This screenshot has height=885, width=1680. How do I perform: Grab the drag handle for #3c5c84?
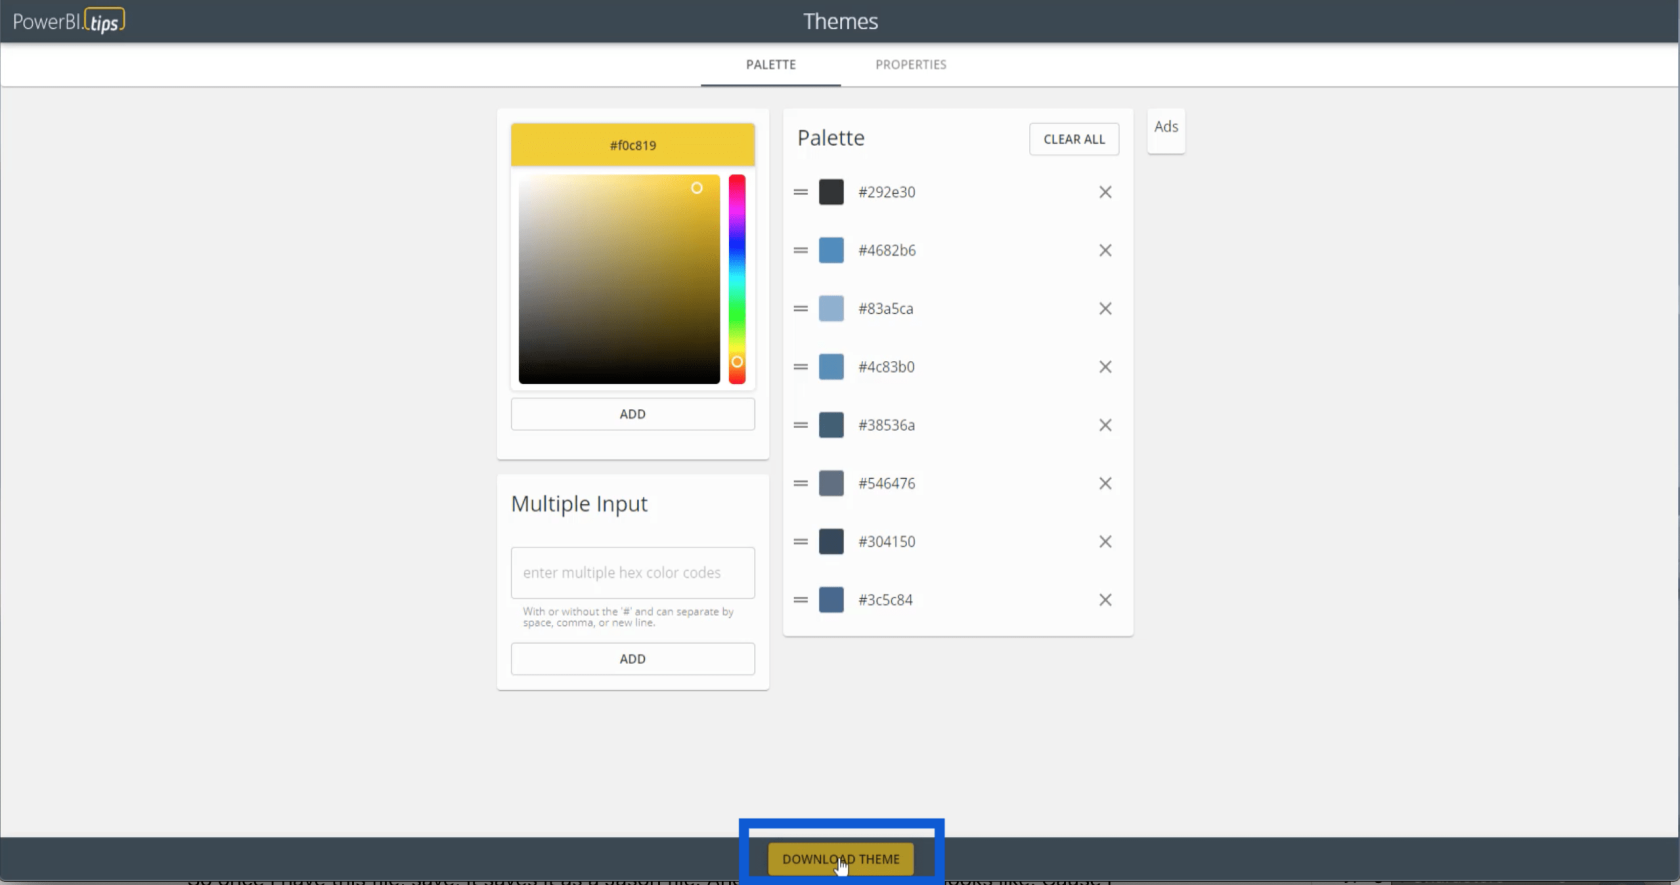pos(801,600)
